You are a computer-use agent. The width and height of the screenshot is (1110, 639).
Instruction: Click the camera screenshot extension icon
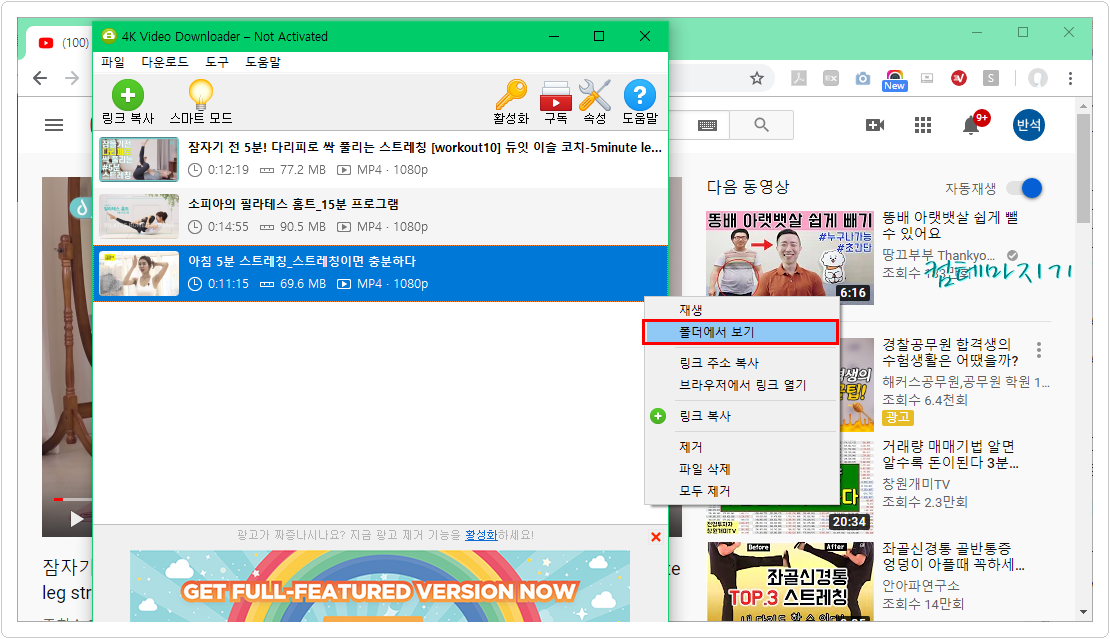pos(862,78)
